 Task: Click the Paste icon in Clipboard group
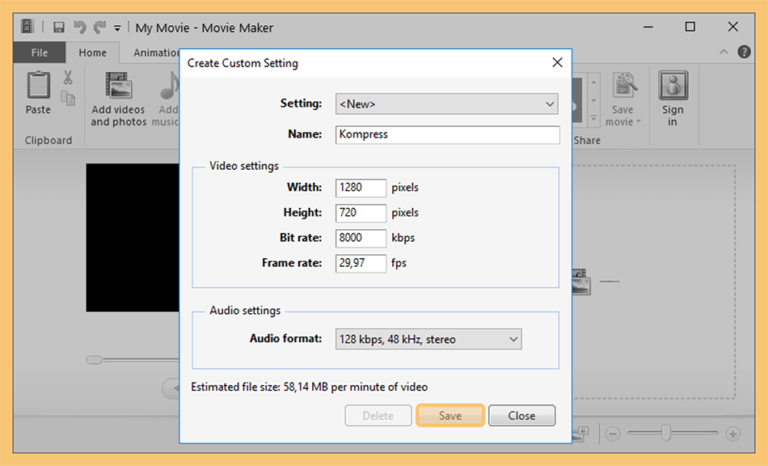click(38, 85)
